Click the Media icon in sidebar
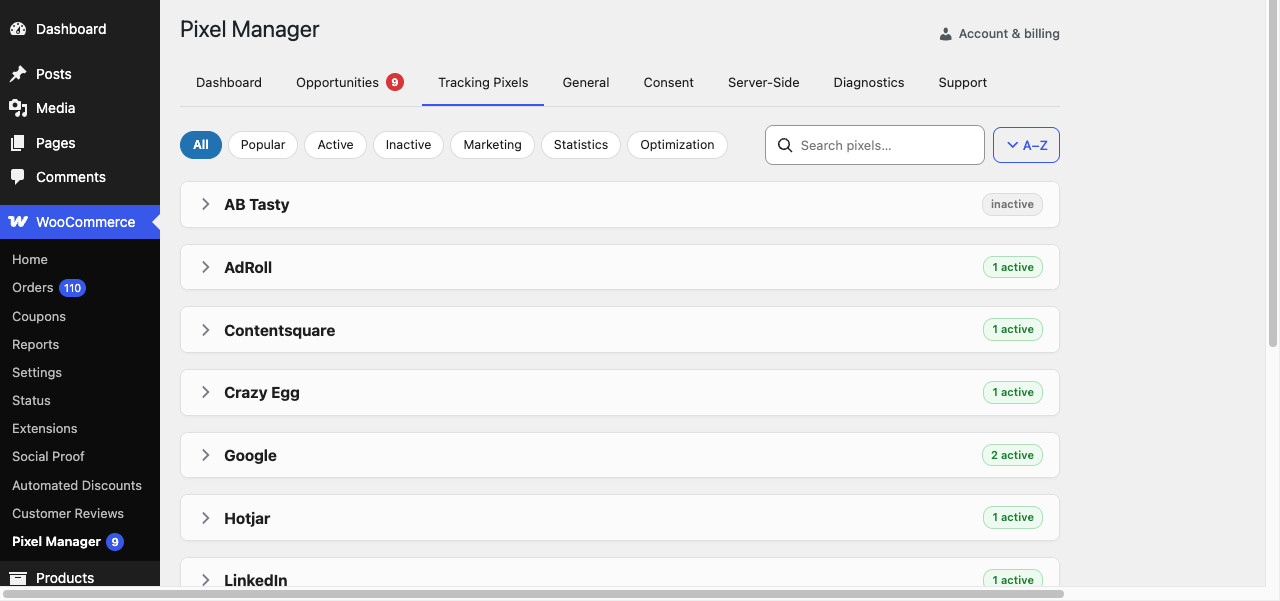Viewport: 1280px width, 601px height. coord(18,108)
